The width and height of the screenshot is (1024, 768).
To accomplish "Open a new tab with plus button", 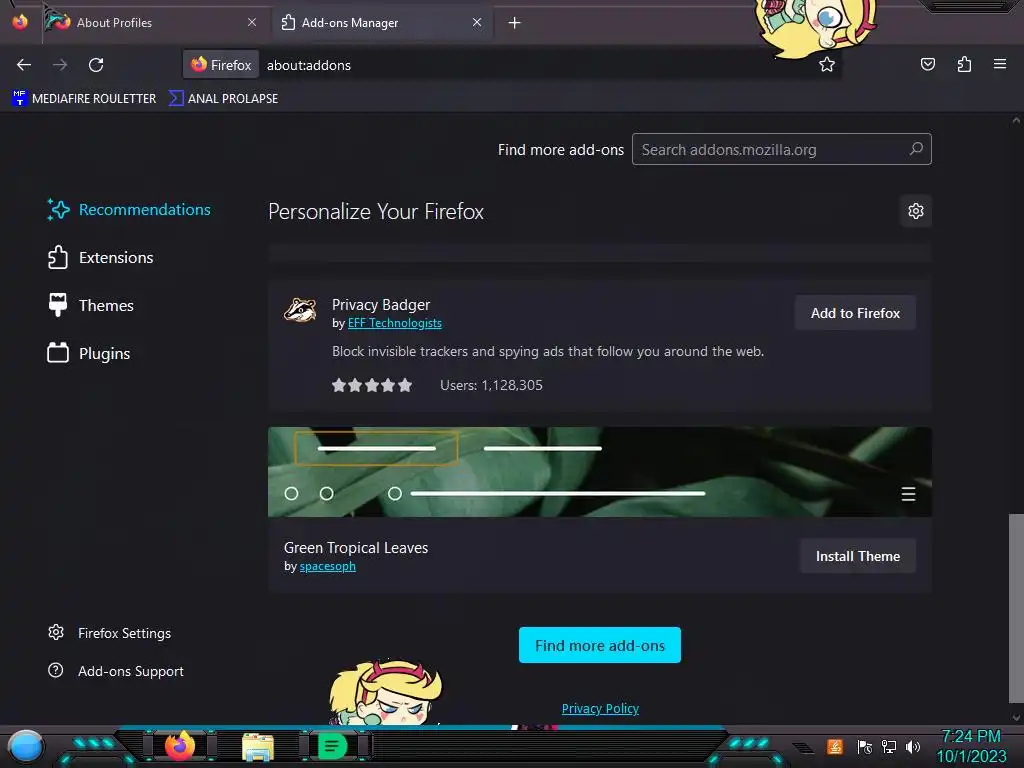I will tap(515, 23).
